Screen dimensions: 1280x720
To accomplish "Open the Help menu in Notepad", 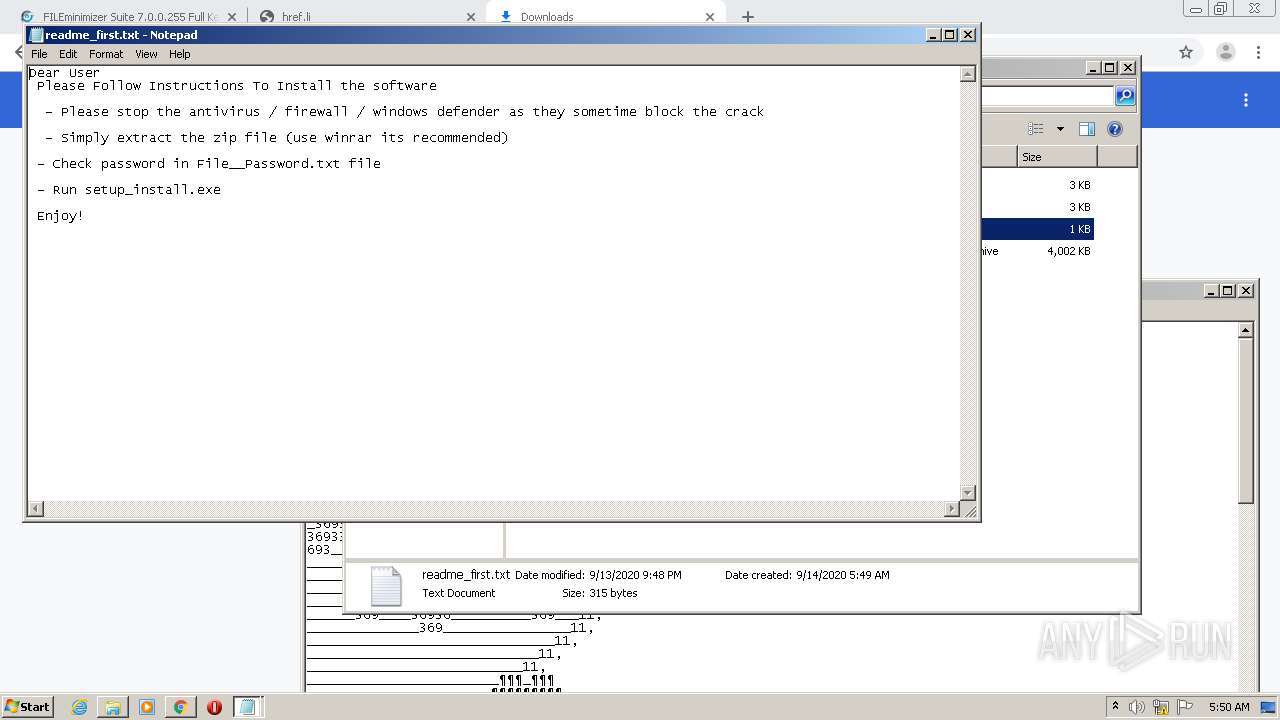I will coord(179,54).
